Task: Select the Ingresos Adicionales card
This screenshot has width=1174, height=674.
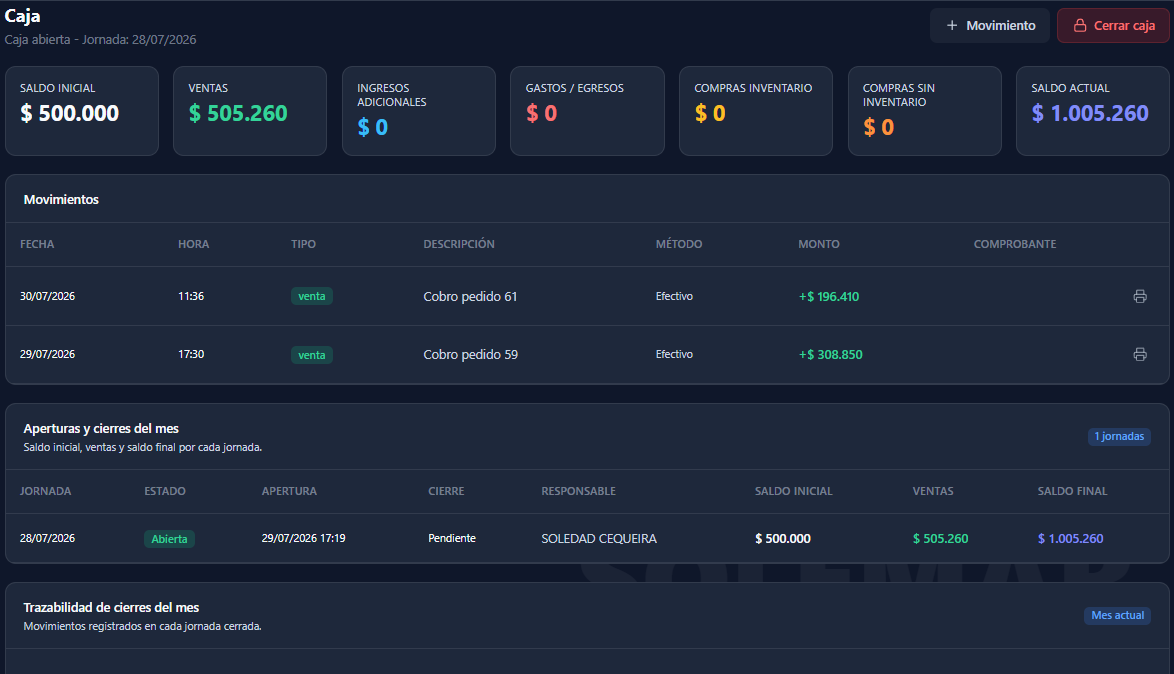Action: (419, 111)
